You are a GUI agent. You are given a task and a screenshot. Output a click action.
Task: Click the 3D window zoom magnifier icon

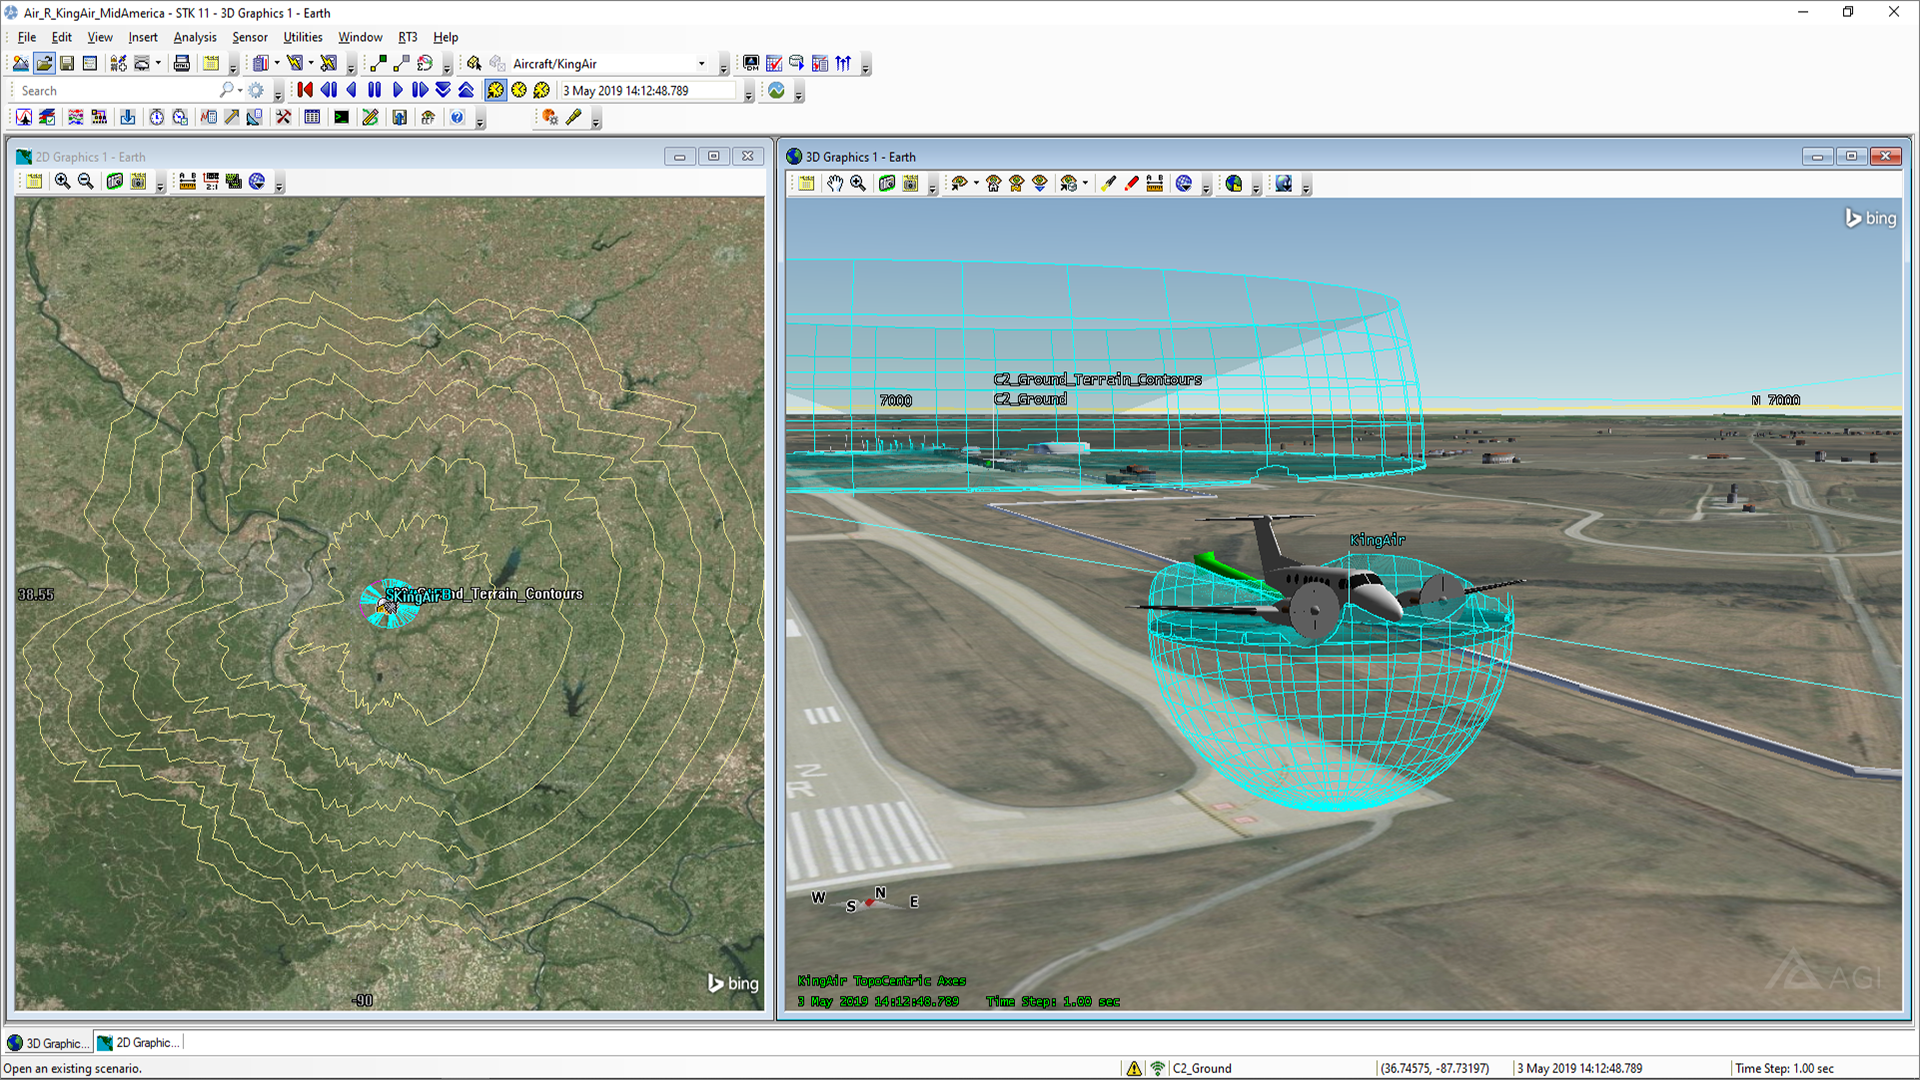point(858,183)
